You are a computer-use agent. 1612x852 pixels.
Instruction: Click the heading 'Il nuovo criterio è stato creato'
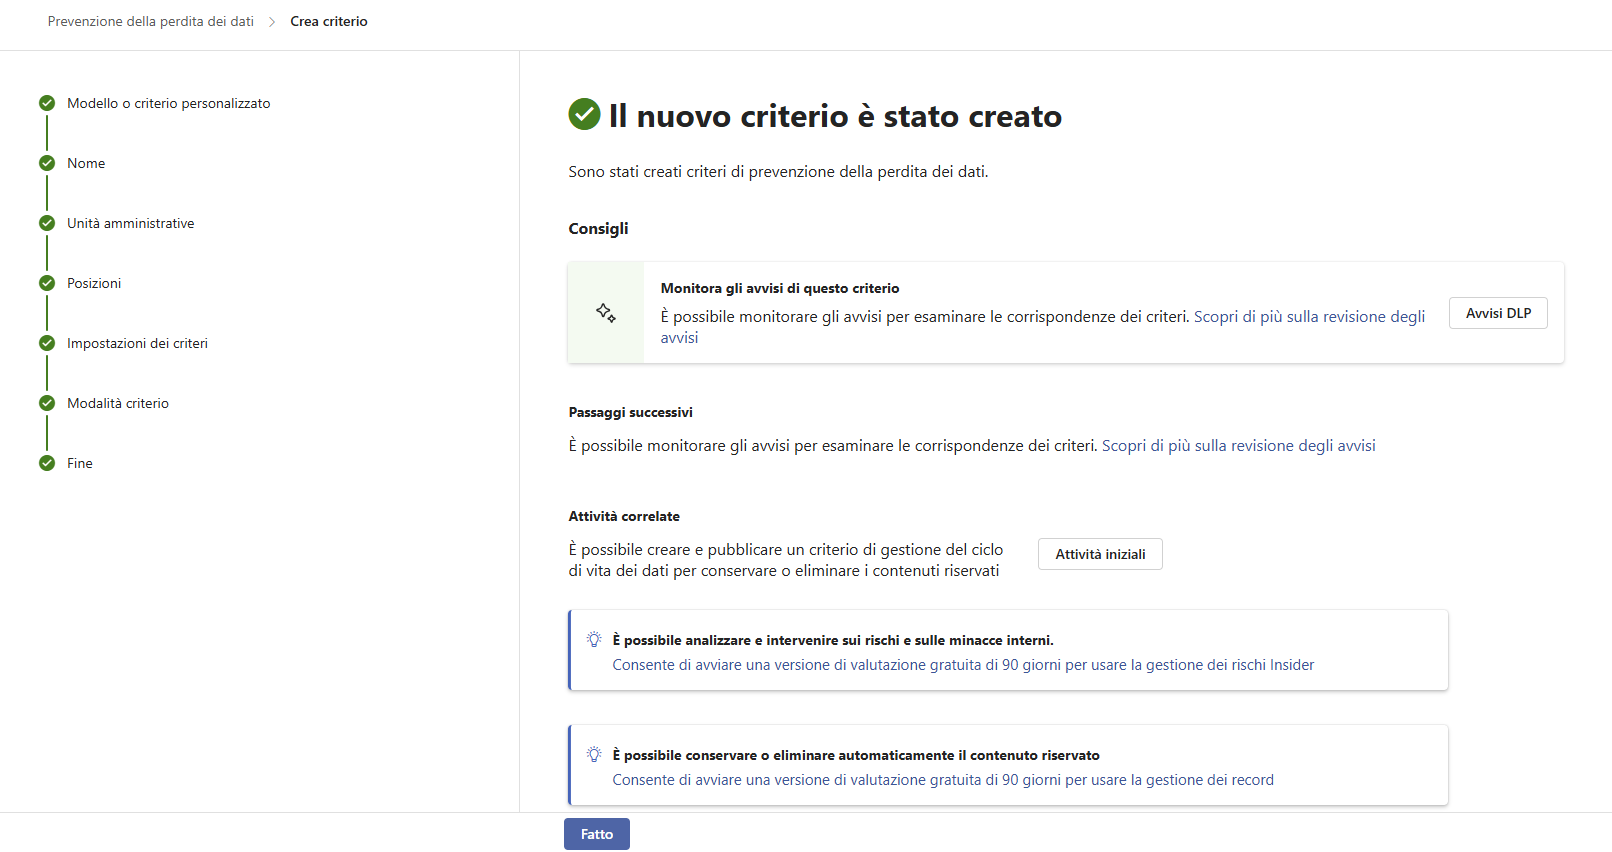pos(835,116)
